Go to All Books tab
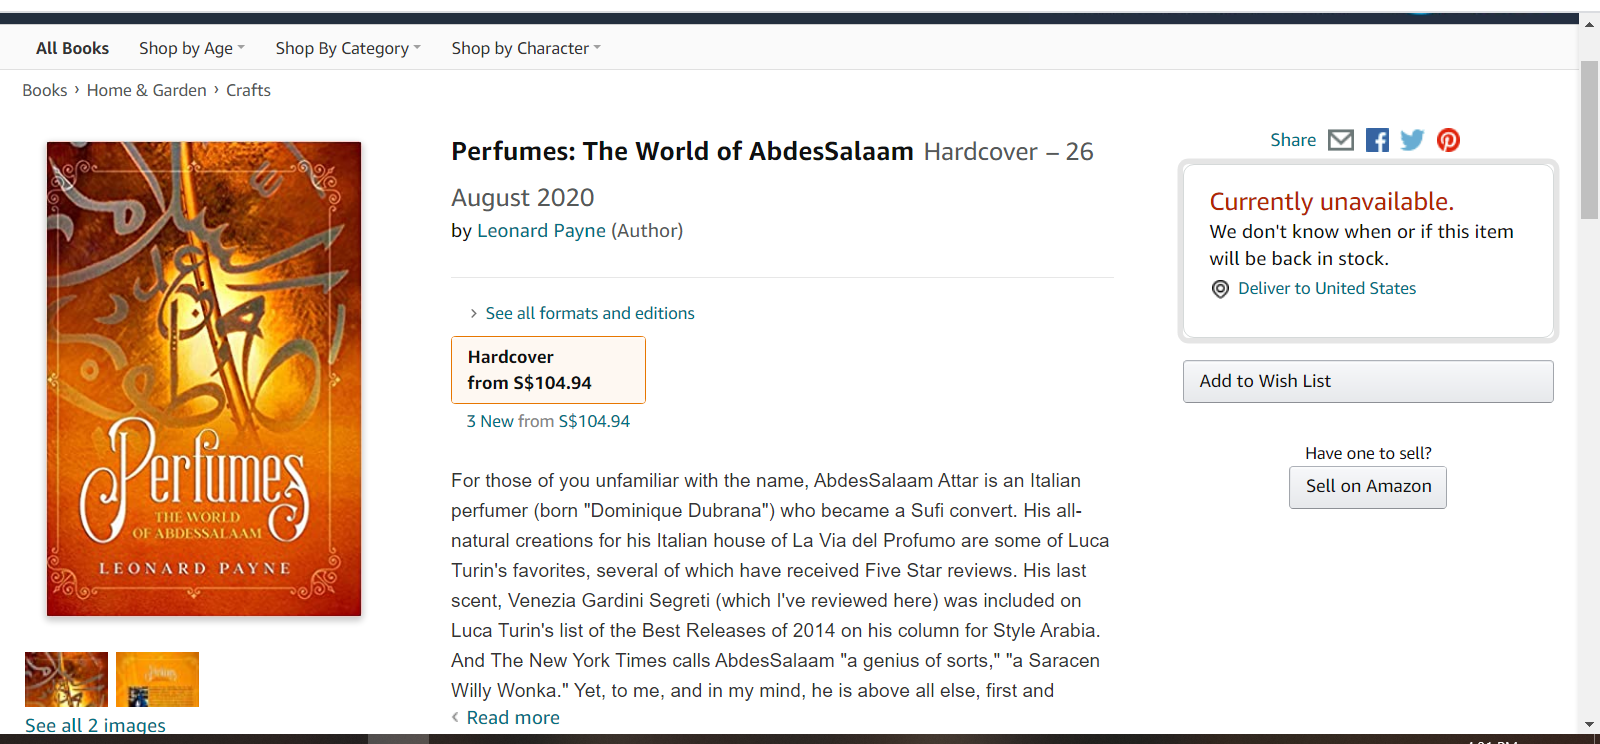 [x=72, y=48]
